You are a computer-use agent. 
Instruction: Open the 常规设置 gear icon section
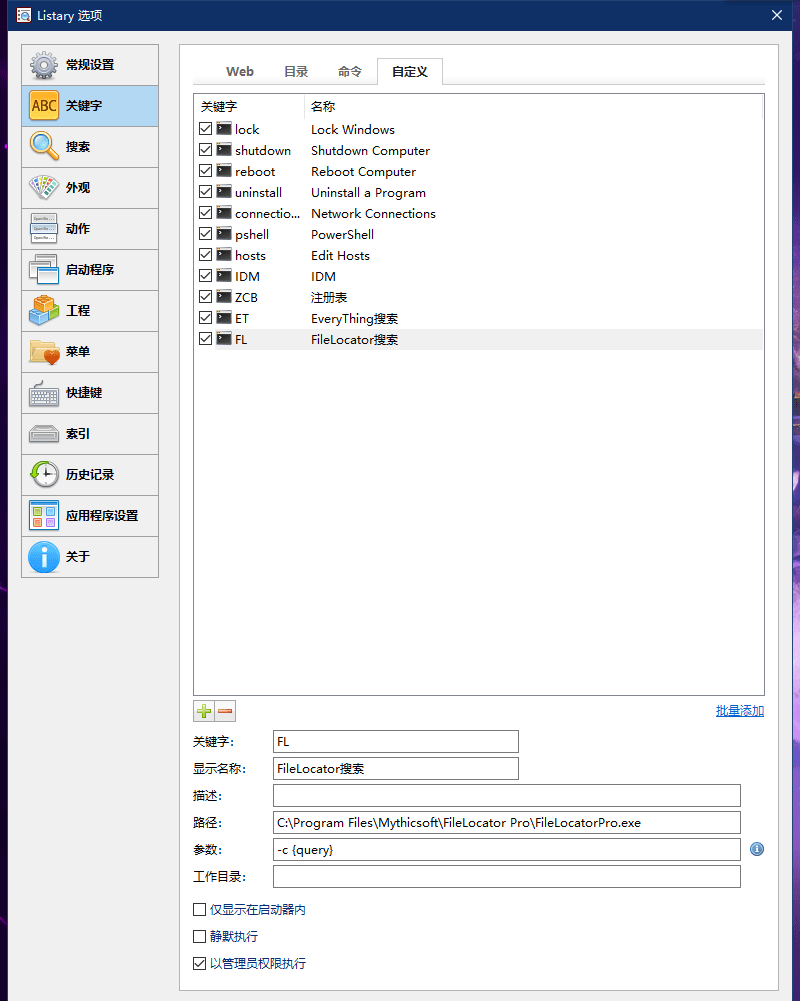point(44,65)
